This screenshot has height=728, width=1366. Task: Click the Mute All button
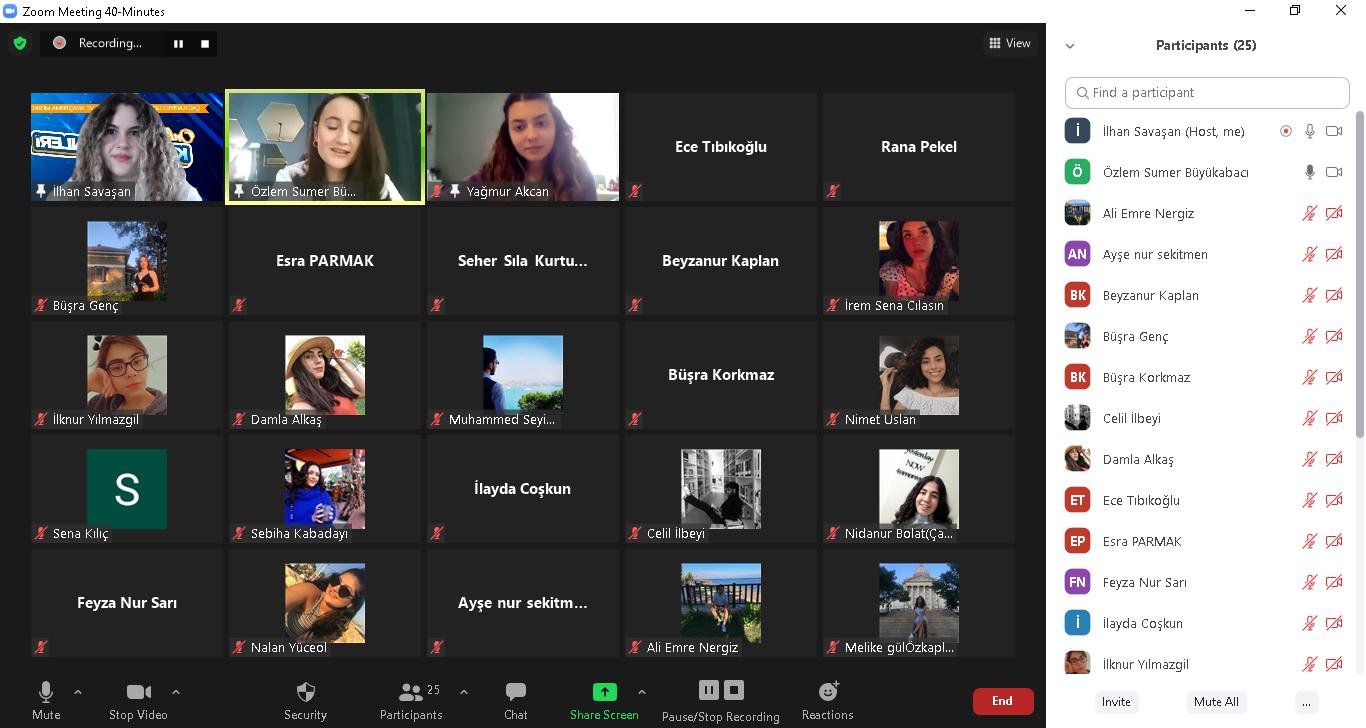click(x=1216, y=701)
